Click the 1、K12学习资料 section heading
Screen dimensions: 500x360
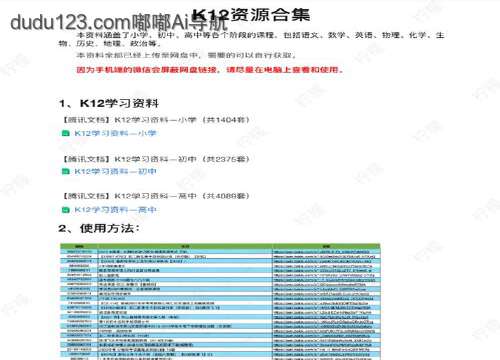[109, 103]
